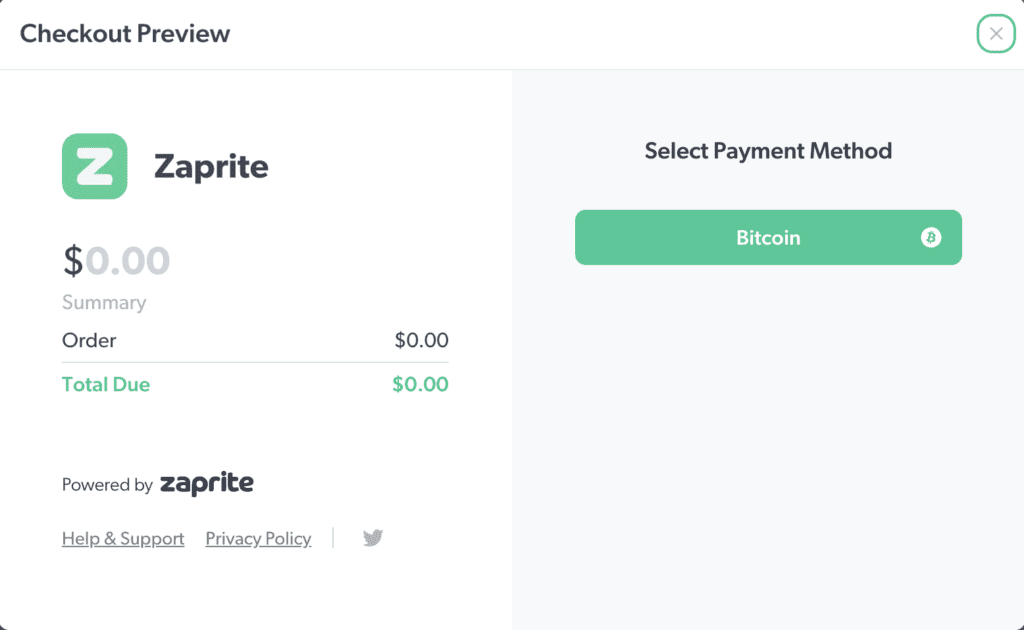Click the Zaprite merchant name text
Image resolution: width=1024 pixels, height=630 pixels.
click(211, 166)
